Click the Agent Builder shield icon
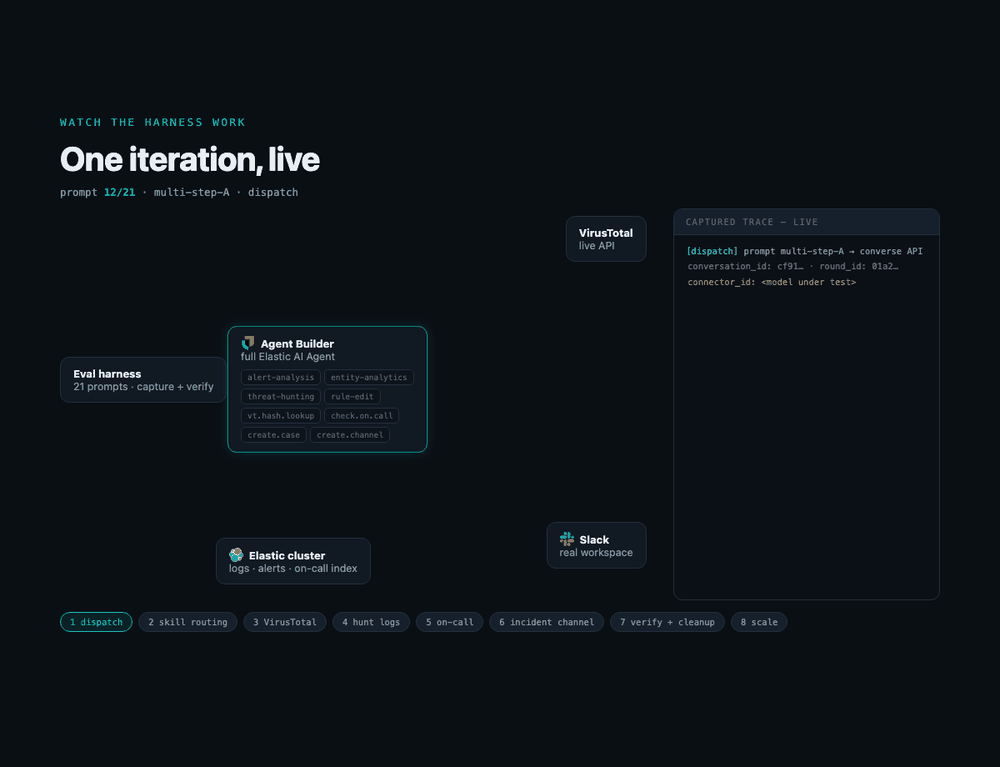This screenshot has width=1000, height=767. [247, 343]
